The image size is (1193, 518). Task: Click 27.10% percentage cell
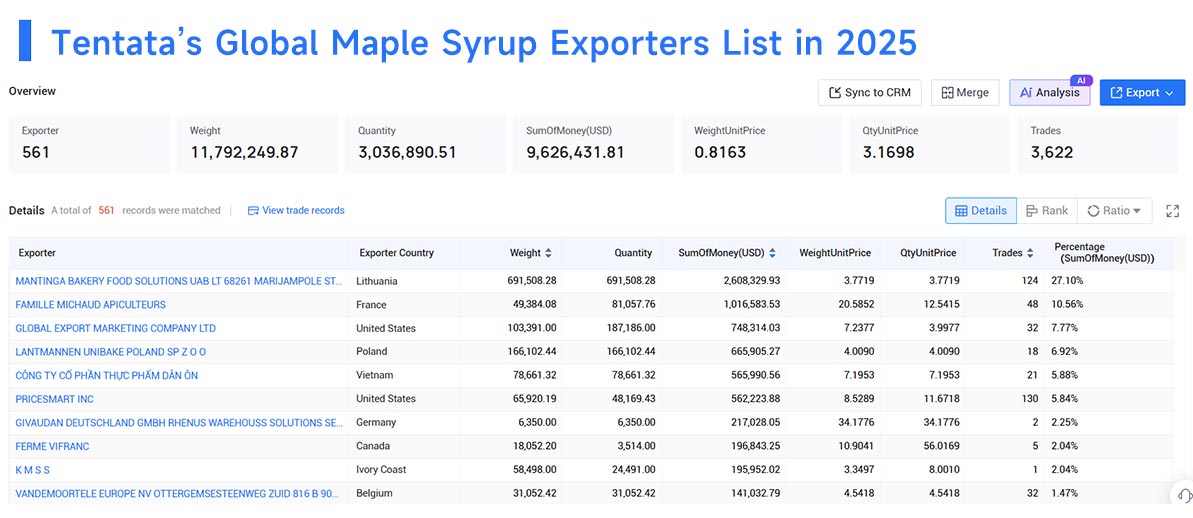coord(1065,281)
